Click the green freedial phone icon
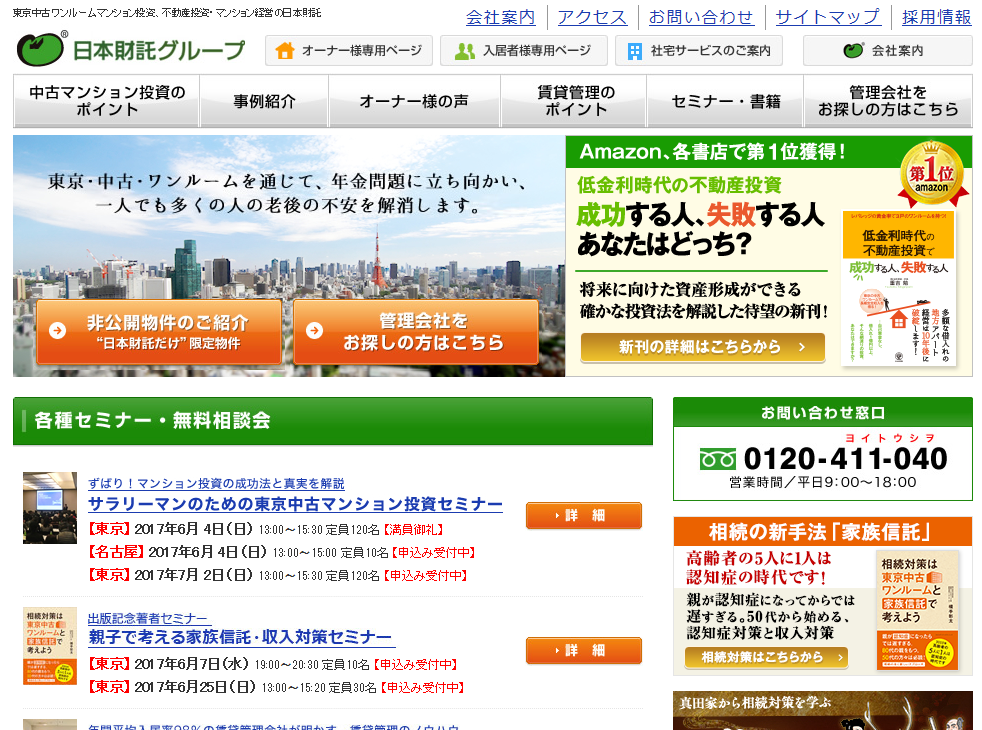This screenshot has width=982, height=730. (719, 460)
